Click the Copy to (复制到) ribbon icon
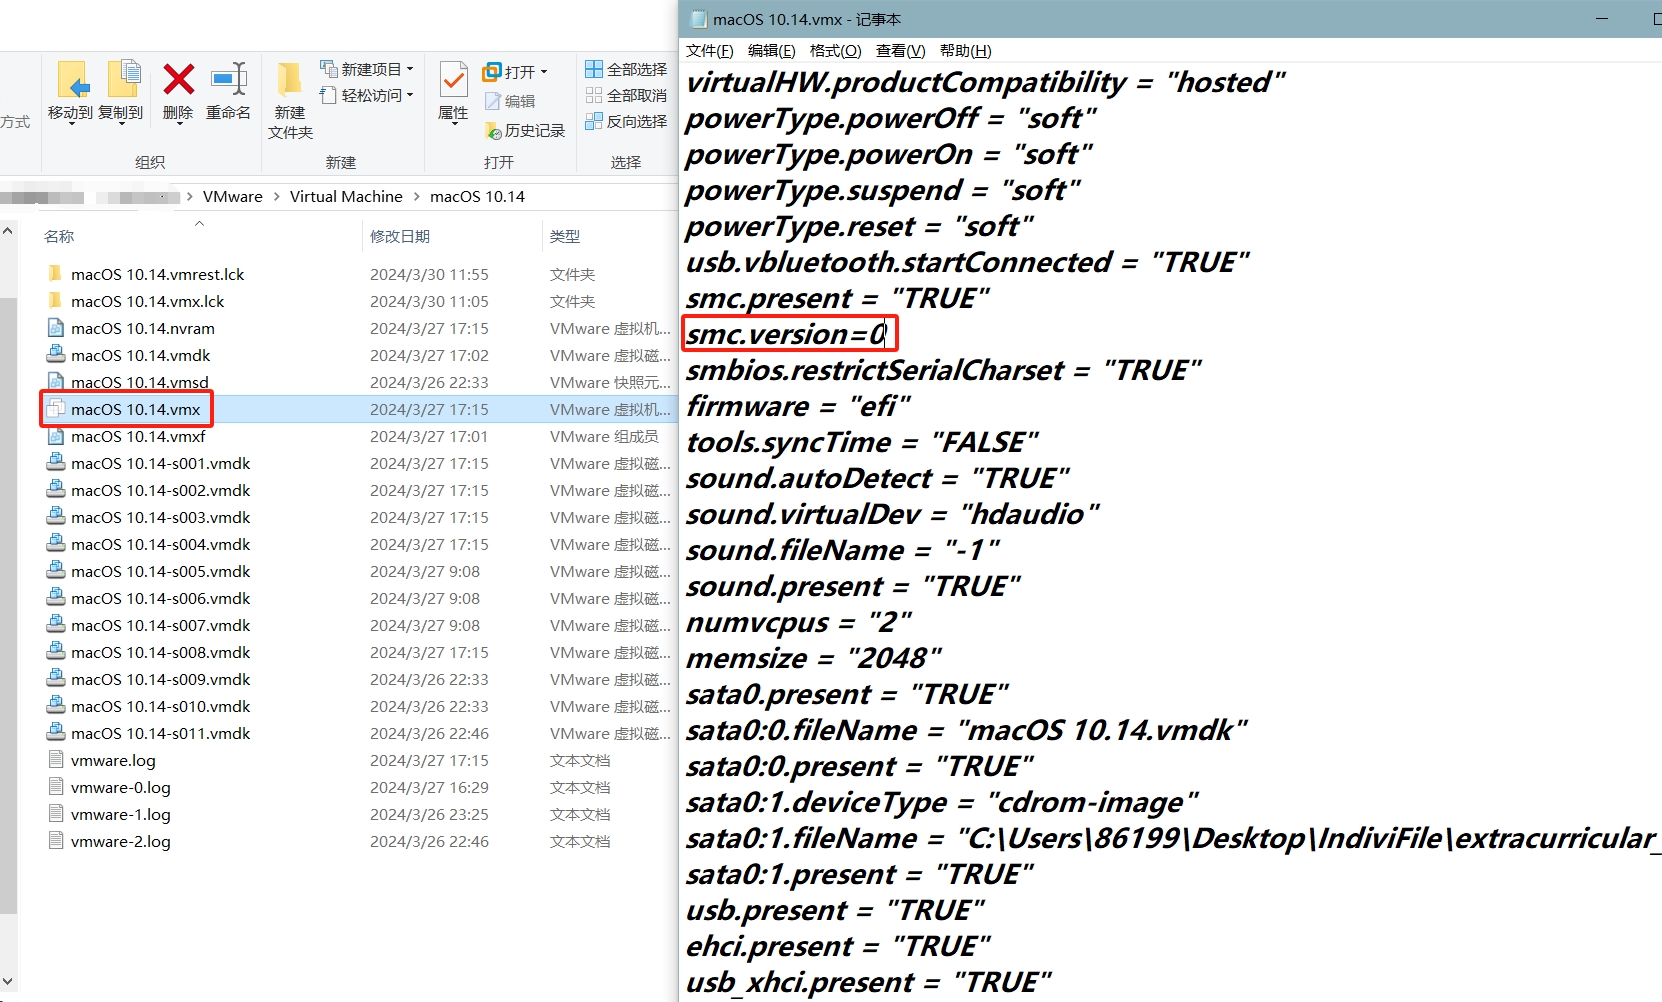This screenshot has height=1002, width=1662. click(x=122, y=80)
